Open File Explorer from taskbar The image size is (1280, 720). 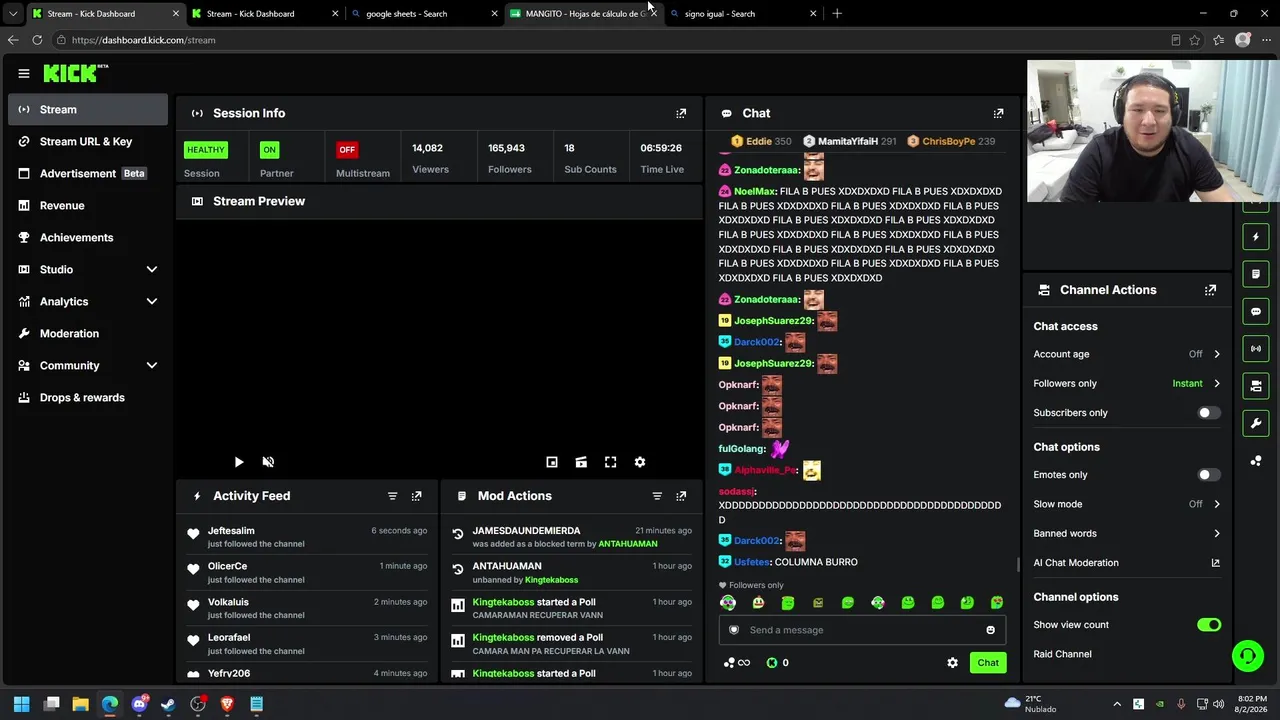81,704
